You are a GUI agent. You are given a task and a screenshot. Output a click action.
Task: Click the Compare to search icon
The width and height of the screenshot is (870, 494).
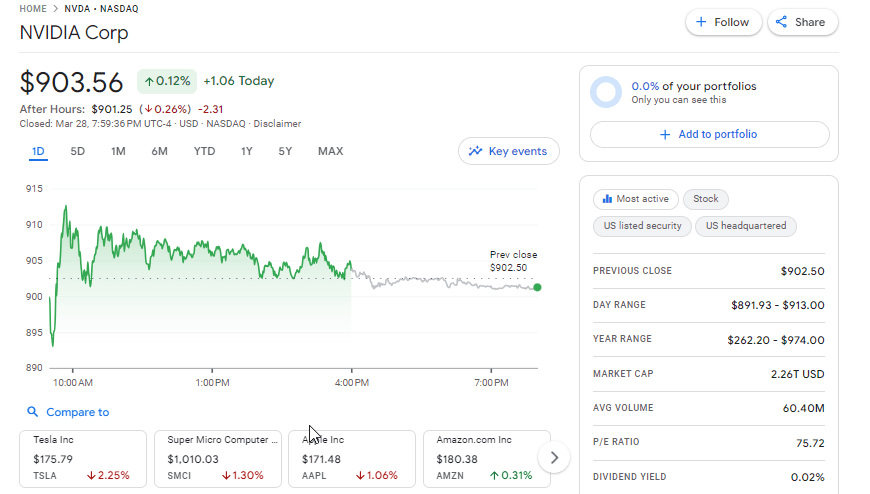[x=33, y=412]
